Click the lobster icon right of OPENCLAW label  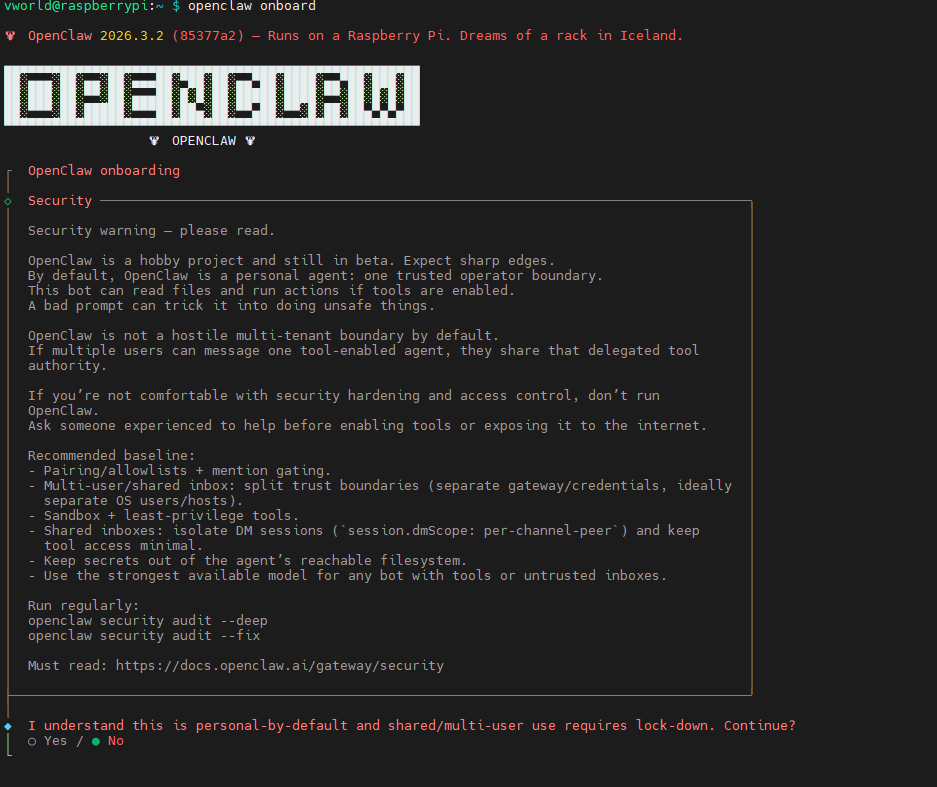click(x=250, y=141)
